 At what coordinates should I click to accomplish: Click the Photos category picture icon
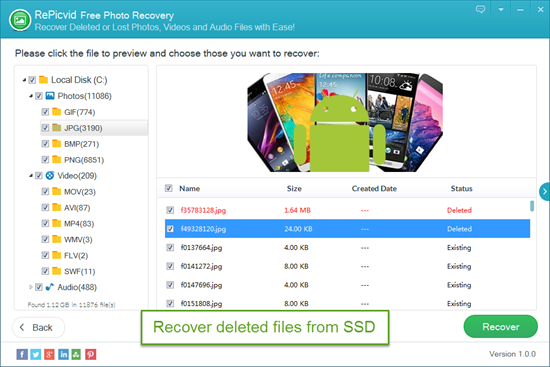point(50,95)
